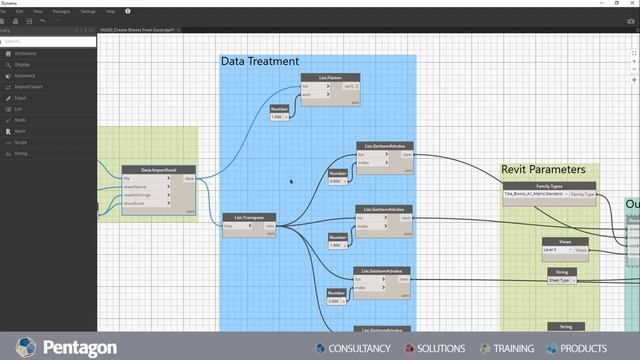Close the Create Sheets From Excel tab
Image resolution: width=640 pixels, height=360 pixels.
click(179, 30)
